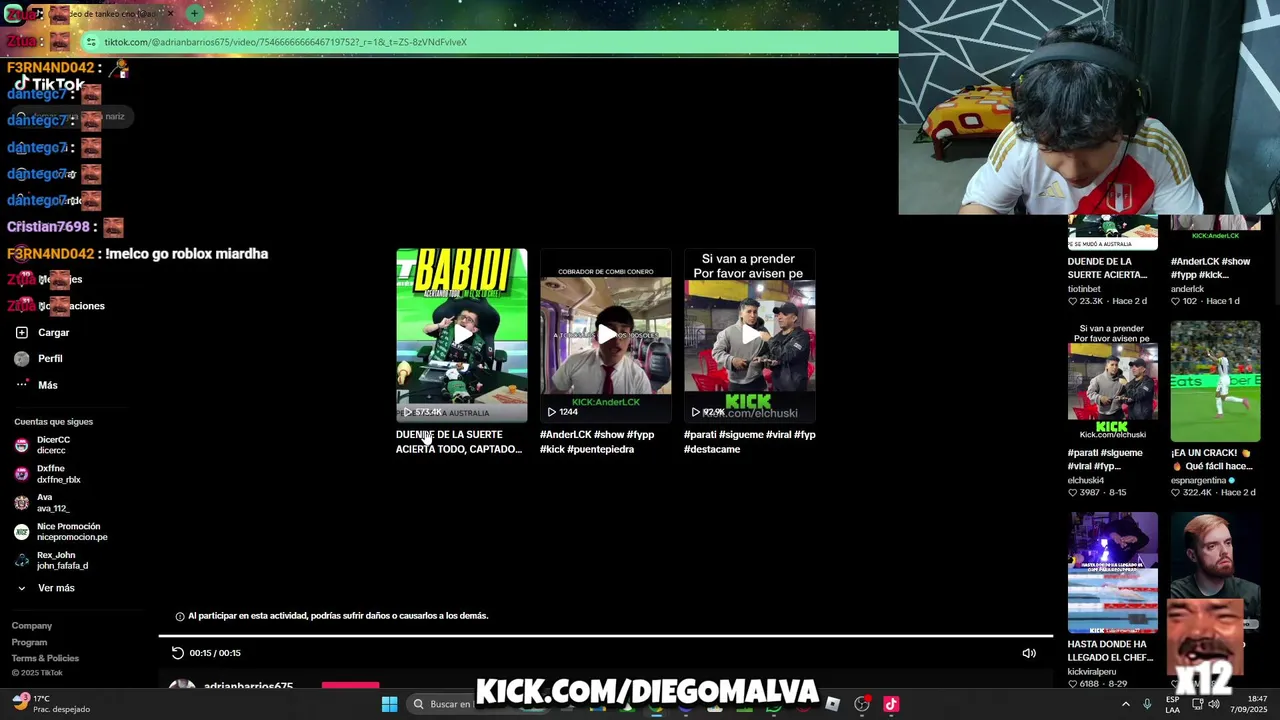1280x720 pixels.
Task: Open a new browser tab with plus
Action: coord(194,14)
